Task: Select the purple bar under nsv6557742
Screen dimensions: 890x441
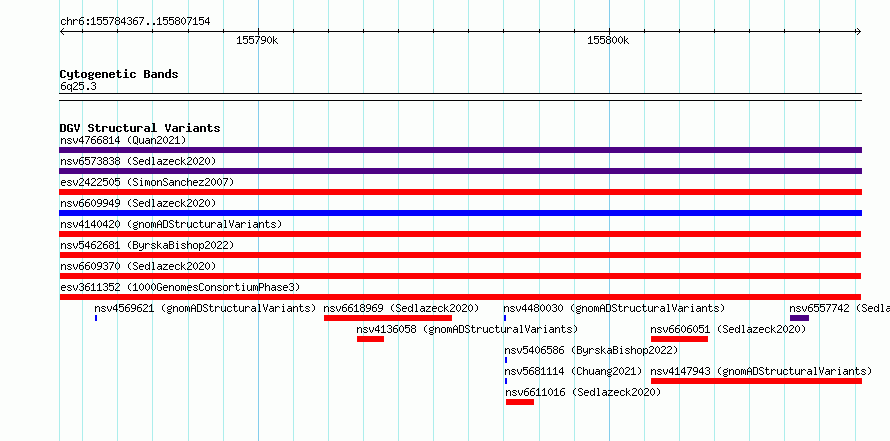Action: coord(799,318)
